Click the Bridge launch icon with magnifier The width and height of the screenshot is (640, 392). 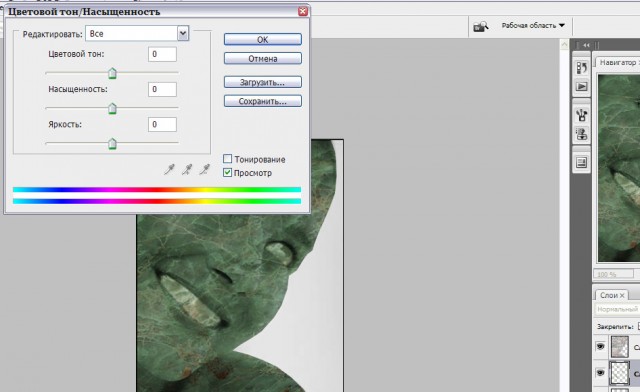pos(480,27)
